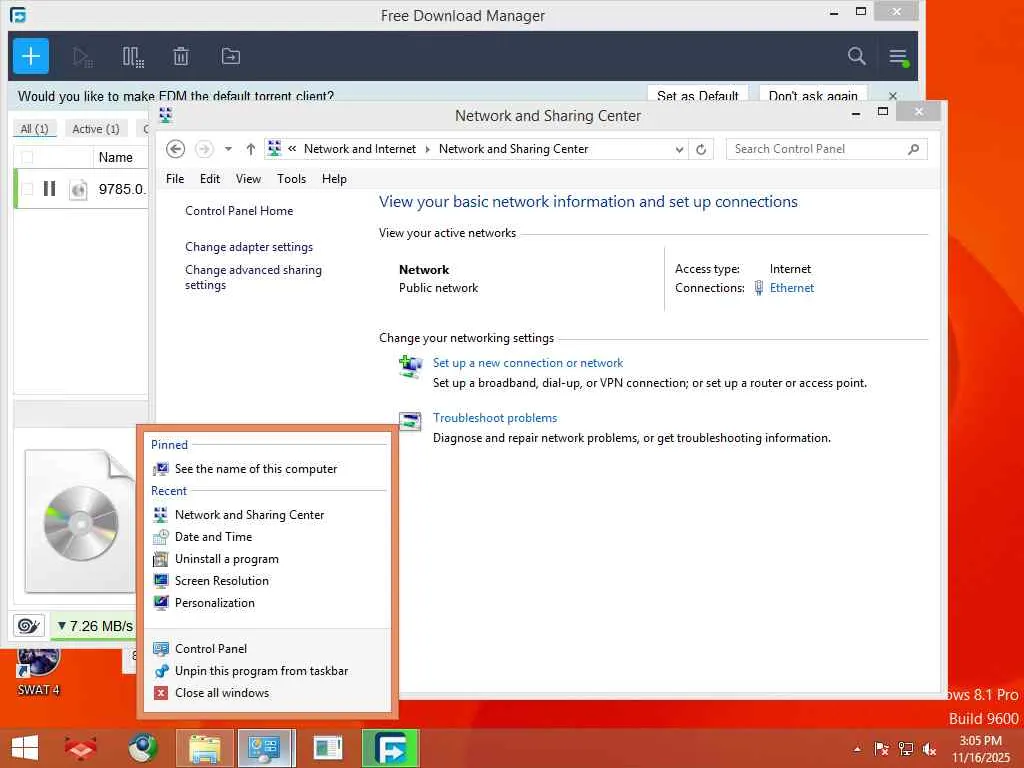Unpin this program from taskbar
Screen dimensions: 1024x768
267,671
